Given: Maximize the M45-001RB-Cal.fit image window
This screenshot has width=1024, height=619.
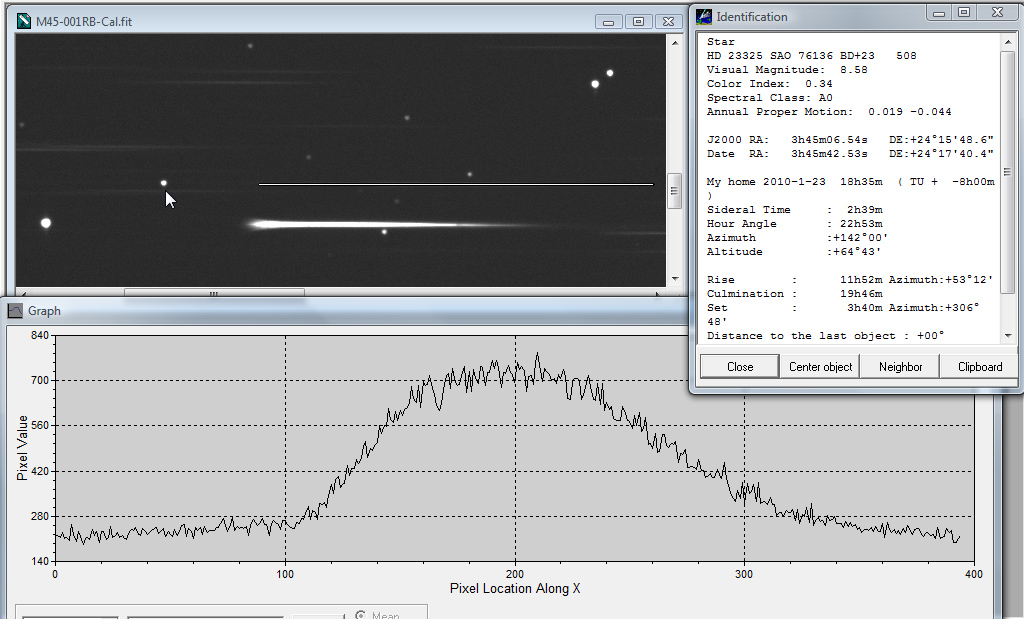Looking at the screenshot, I should [x=638, y=22].
